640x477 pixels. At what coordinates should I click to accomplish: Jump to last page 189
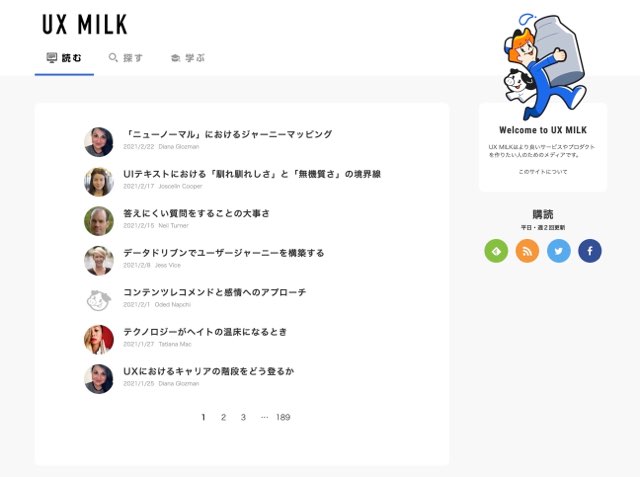(283, 417)
